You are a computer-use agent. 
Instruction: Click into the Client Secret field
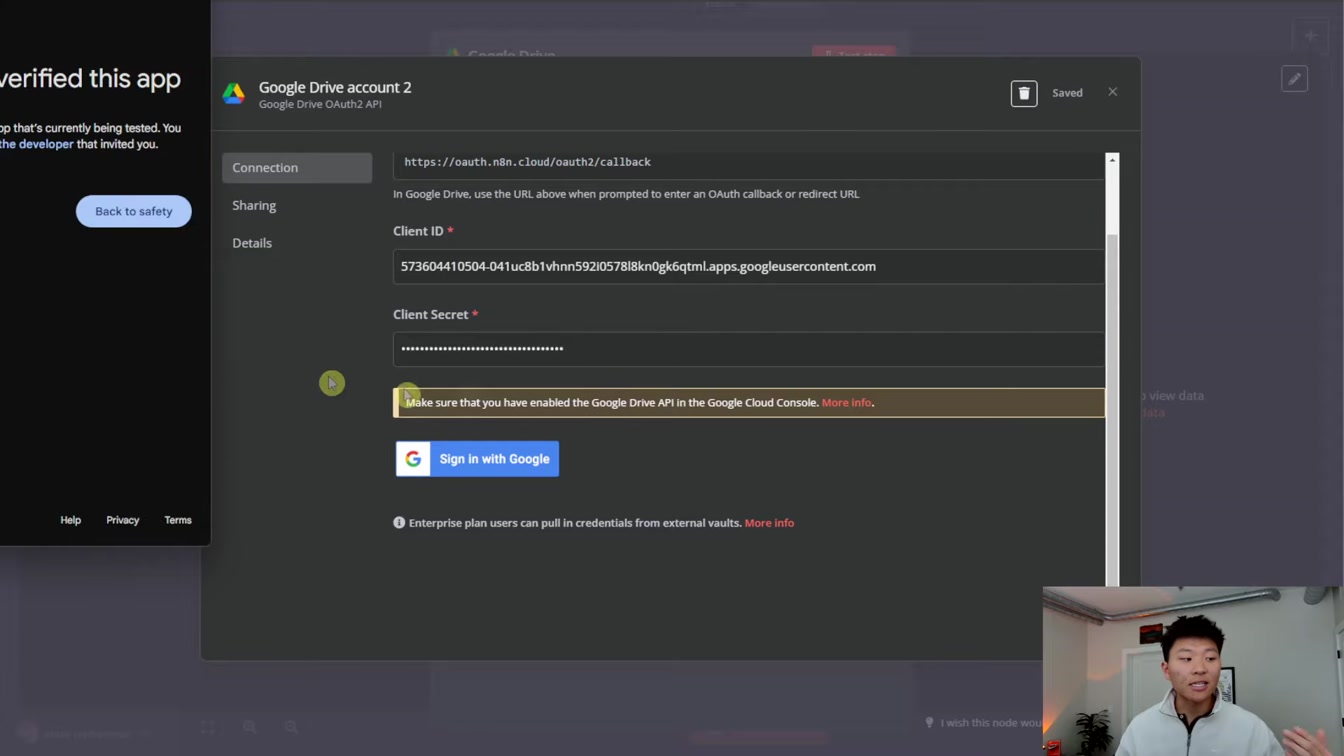click(748, 349)
